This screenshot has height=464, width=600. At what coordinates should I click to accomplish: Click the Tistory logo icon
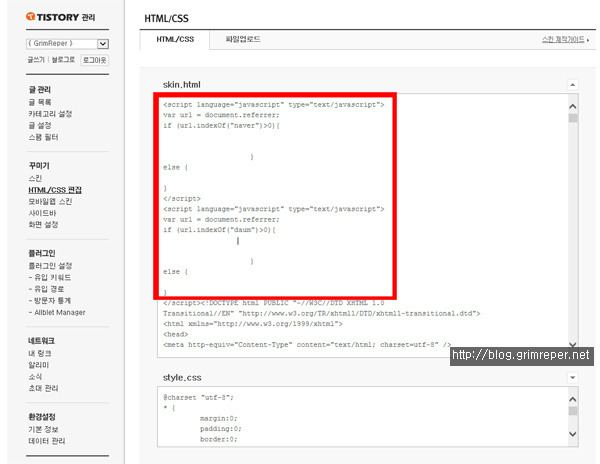click(31, 16)
